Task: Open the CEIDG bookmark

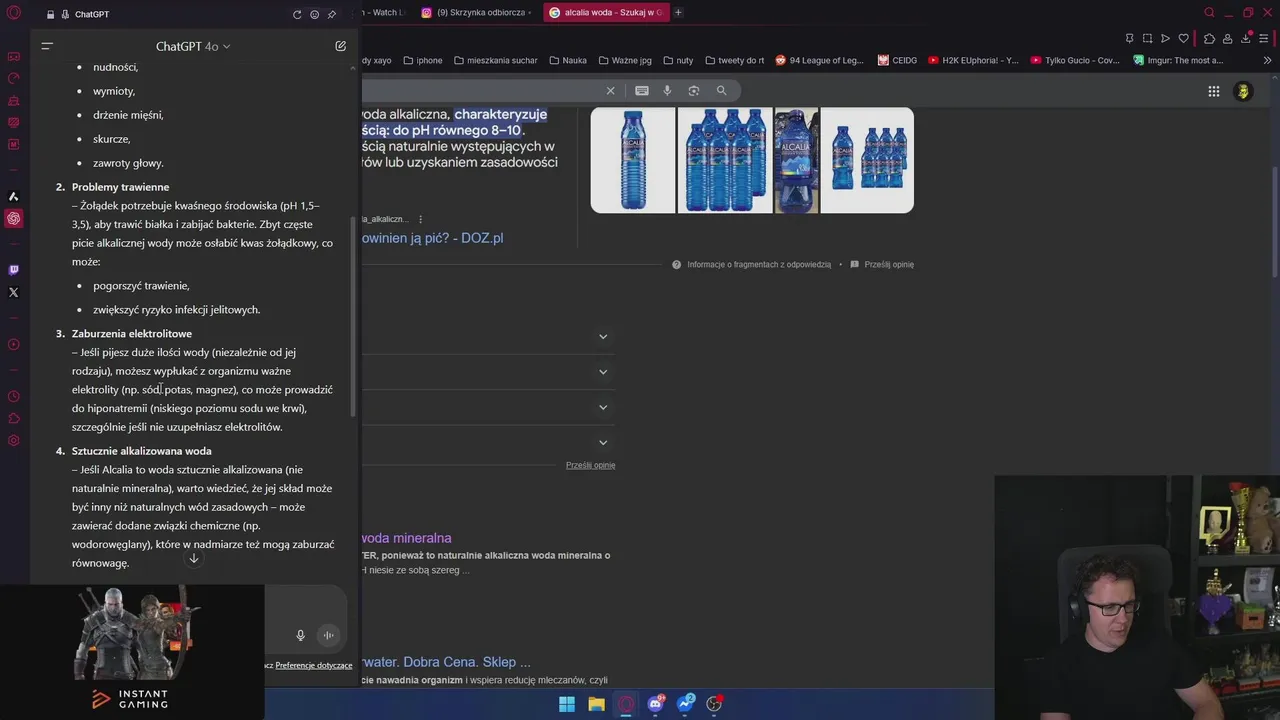Action: pos(897,60)
